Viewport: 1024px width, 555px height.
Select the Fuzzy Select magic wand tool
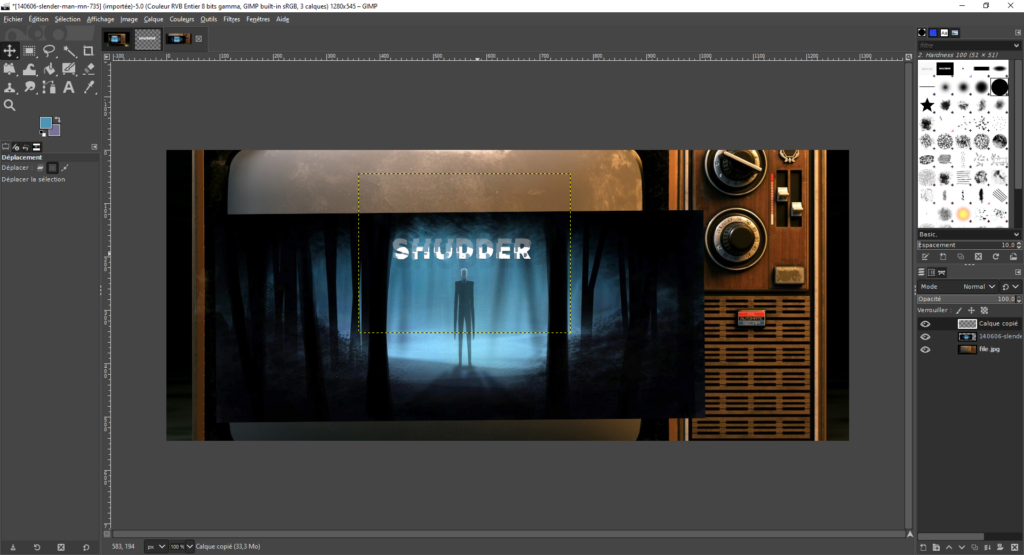point(69,51)
